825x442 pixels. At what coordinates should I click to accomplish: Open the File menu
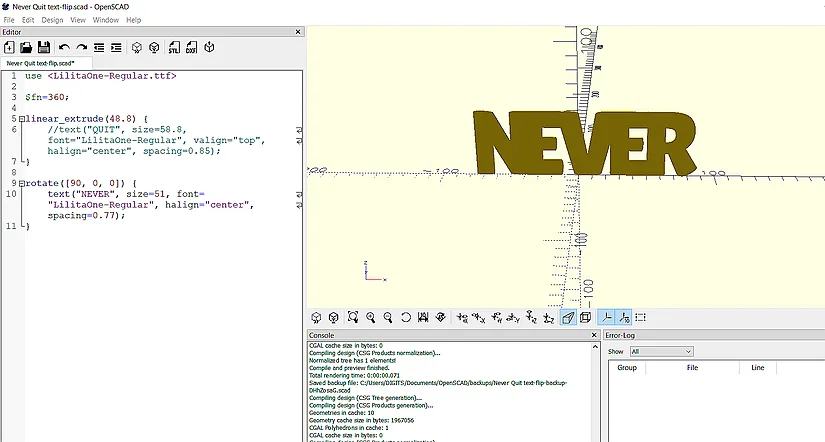pos(9,20)
